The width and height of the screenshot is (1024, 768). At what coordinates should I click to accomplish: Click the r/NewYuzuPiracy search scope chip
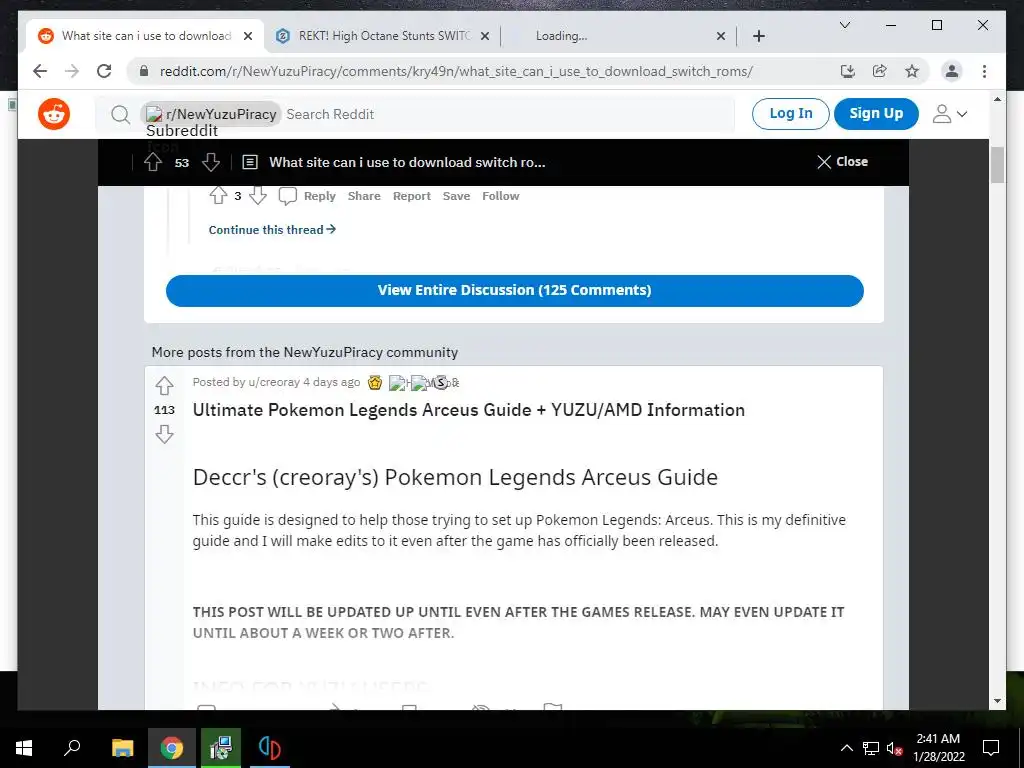click(211, 114)
